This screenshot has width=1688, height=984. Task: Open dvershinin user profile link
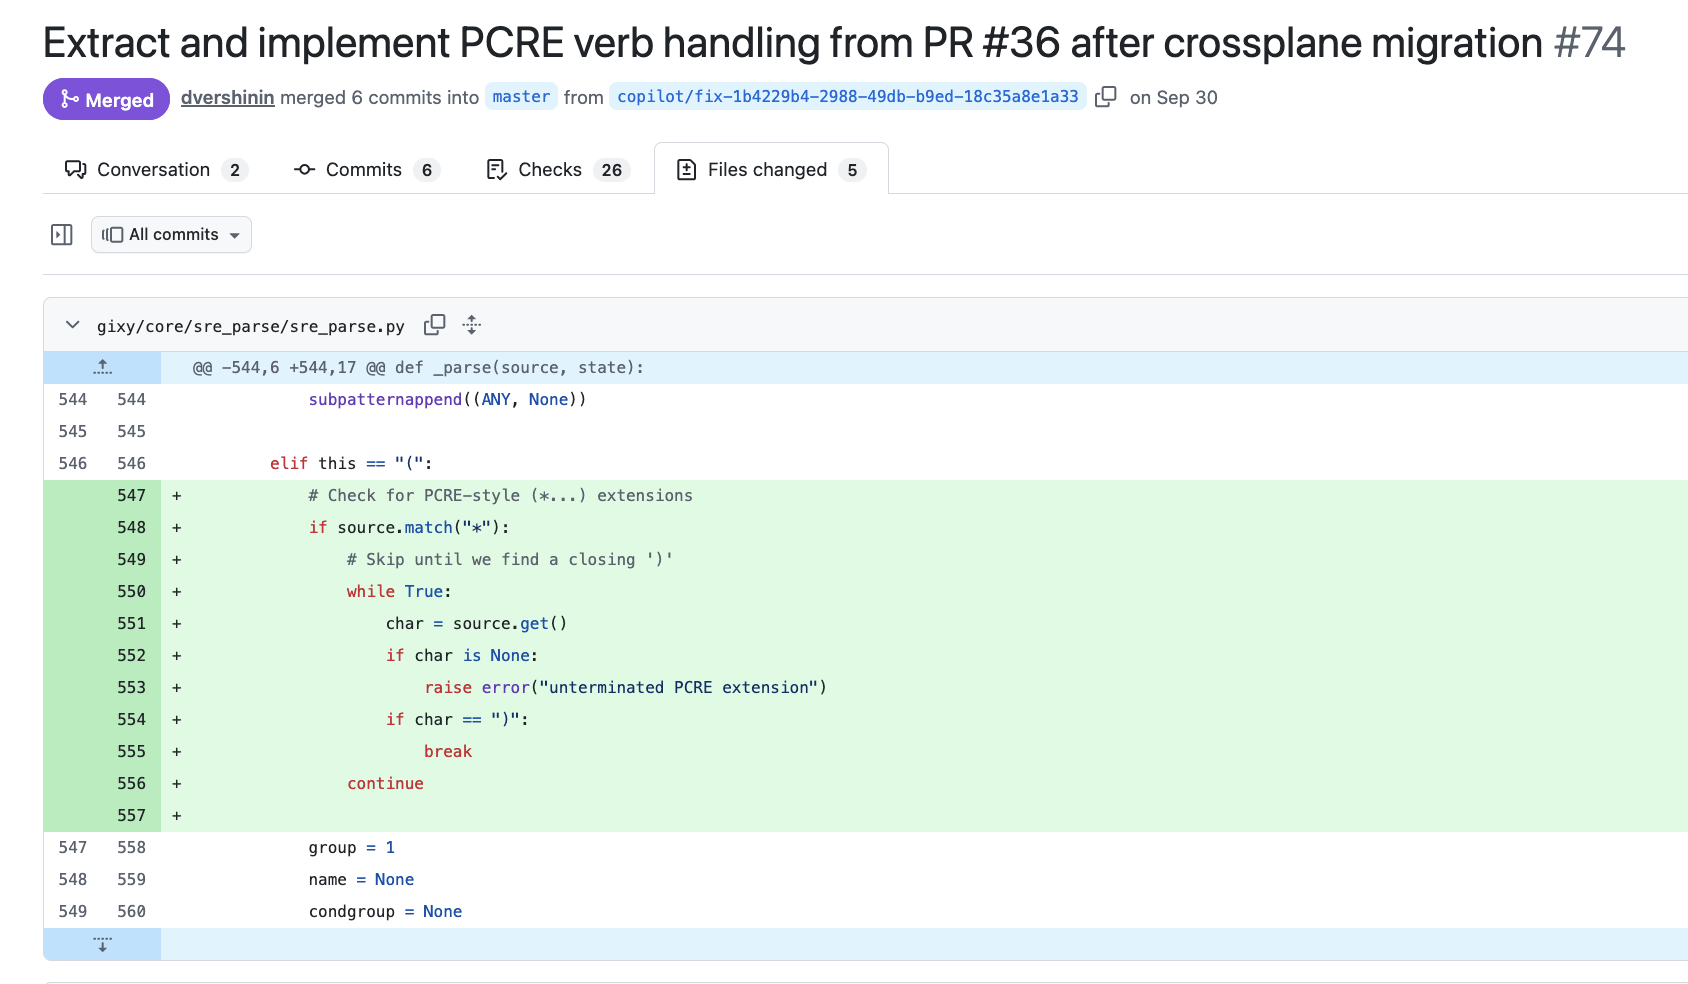pyautogui.click(x=227, y=97)
